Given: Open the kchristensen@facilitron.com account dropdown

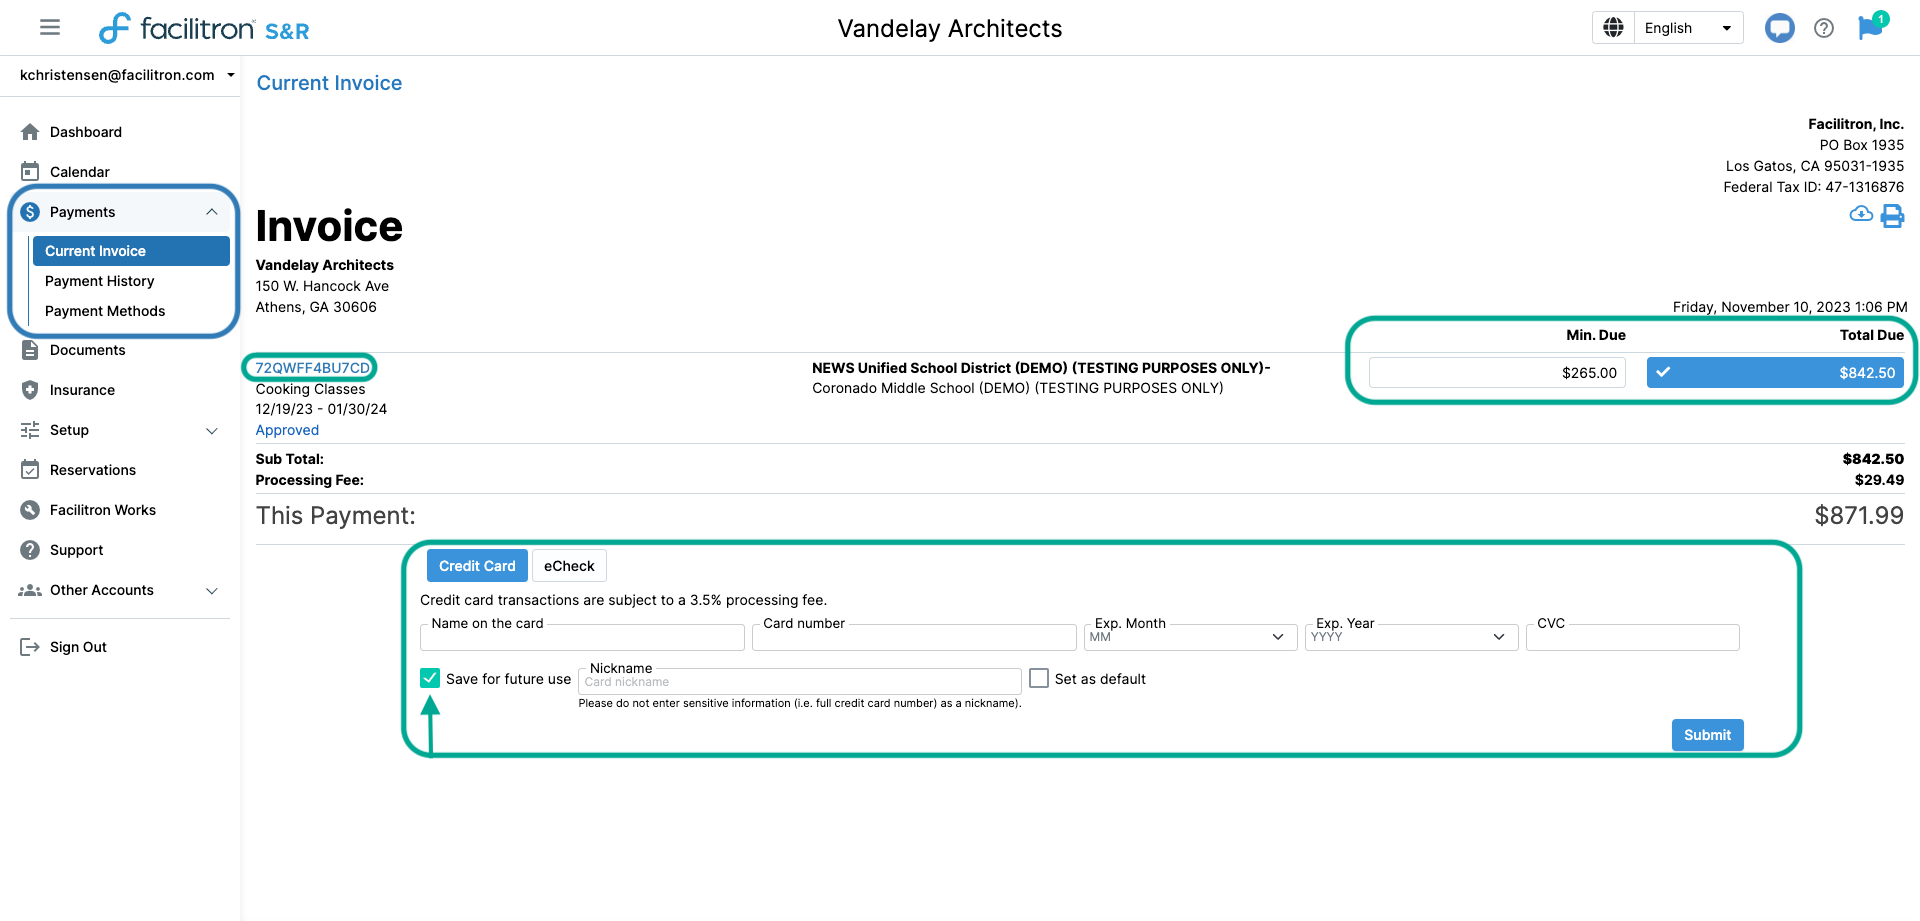Looking at the screenshot, I should [127, 75].
